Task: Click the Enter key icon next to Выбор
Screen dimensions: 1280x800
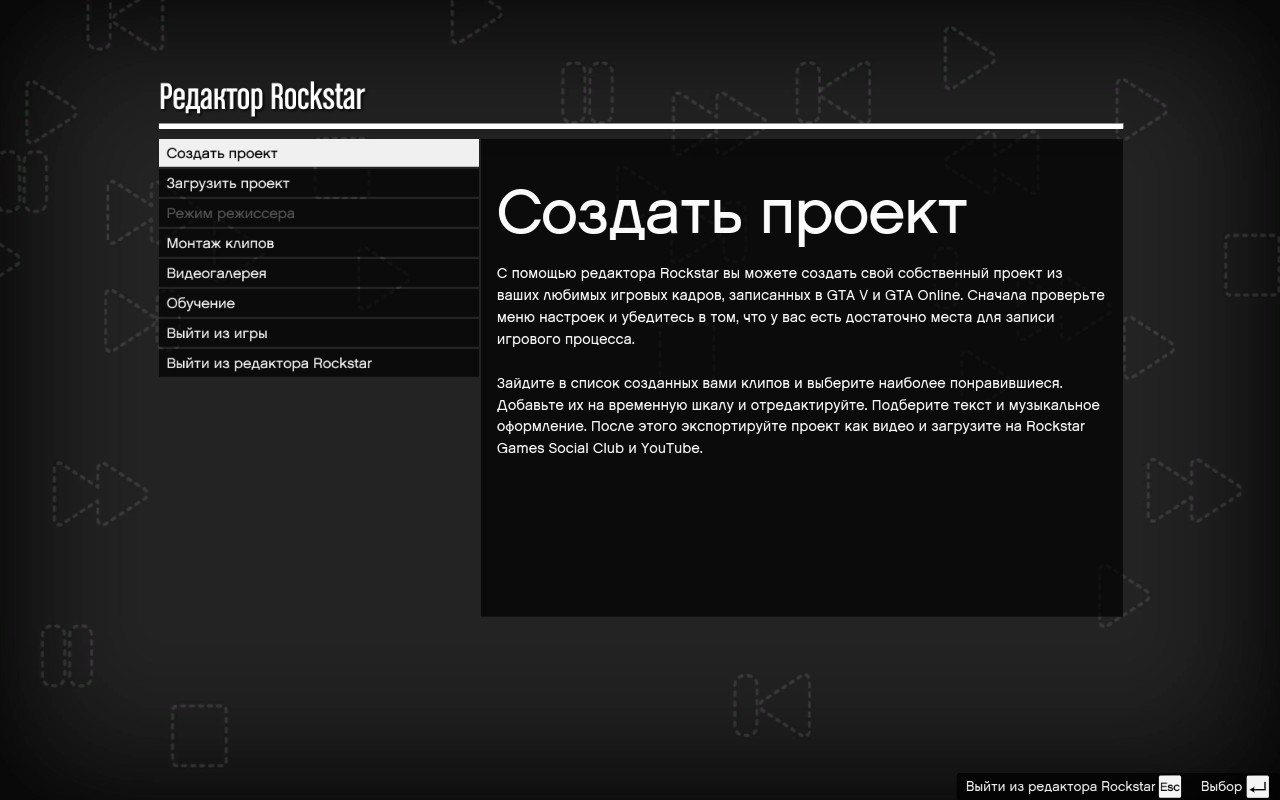Action: point(1257,787)
